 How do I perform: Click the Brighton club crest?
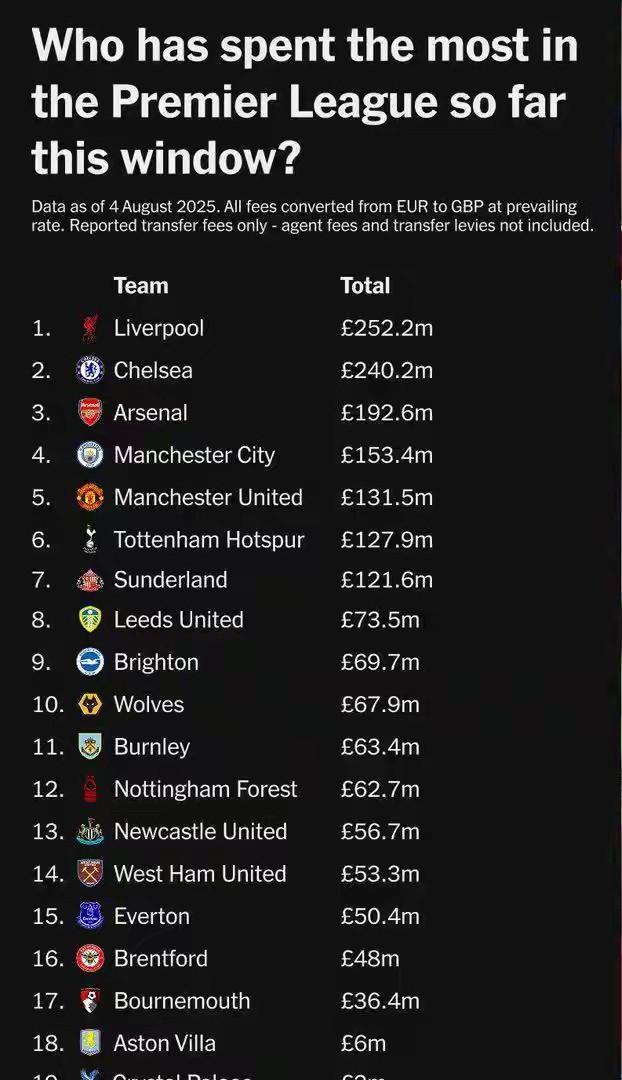point(90,662)
